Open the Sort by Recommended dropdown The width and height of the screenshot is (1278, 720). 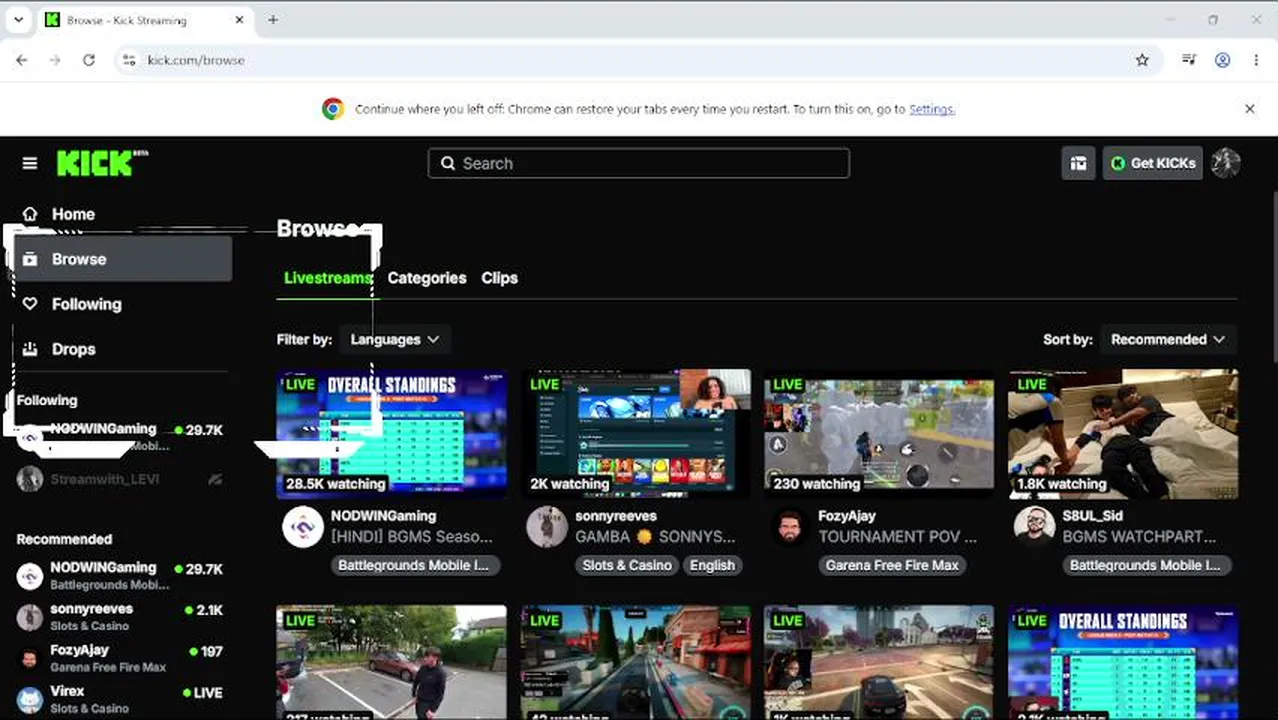pos(1168,339)
